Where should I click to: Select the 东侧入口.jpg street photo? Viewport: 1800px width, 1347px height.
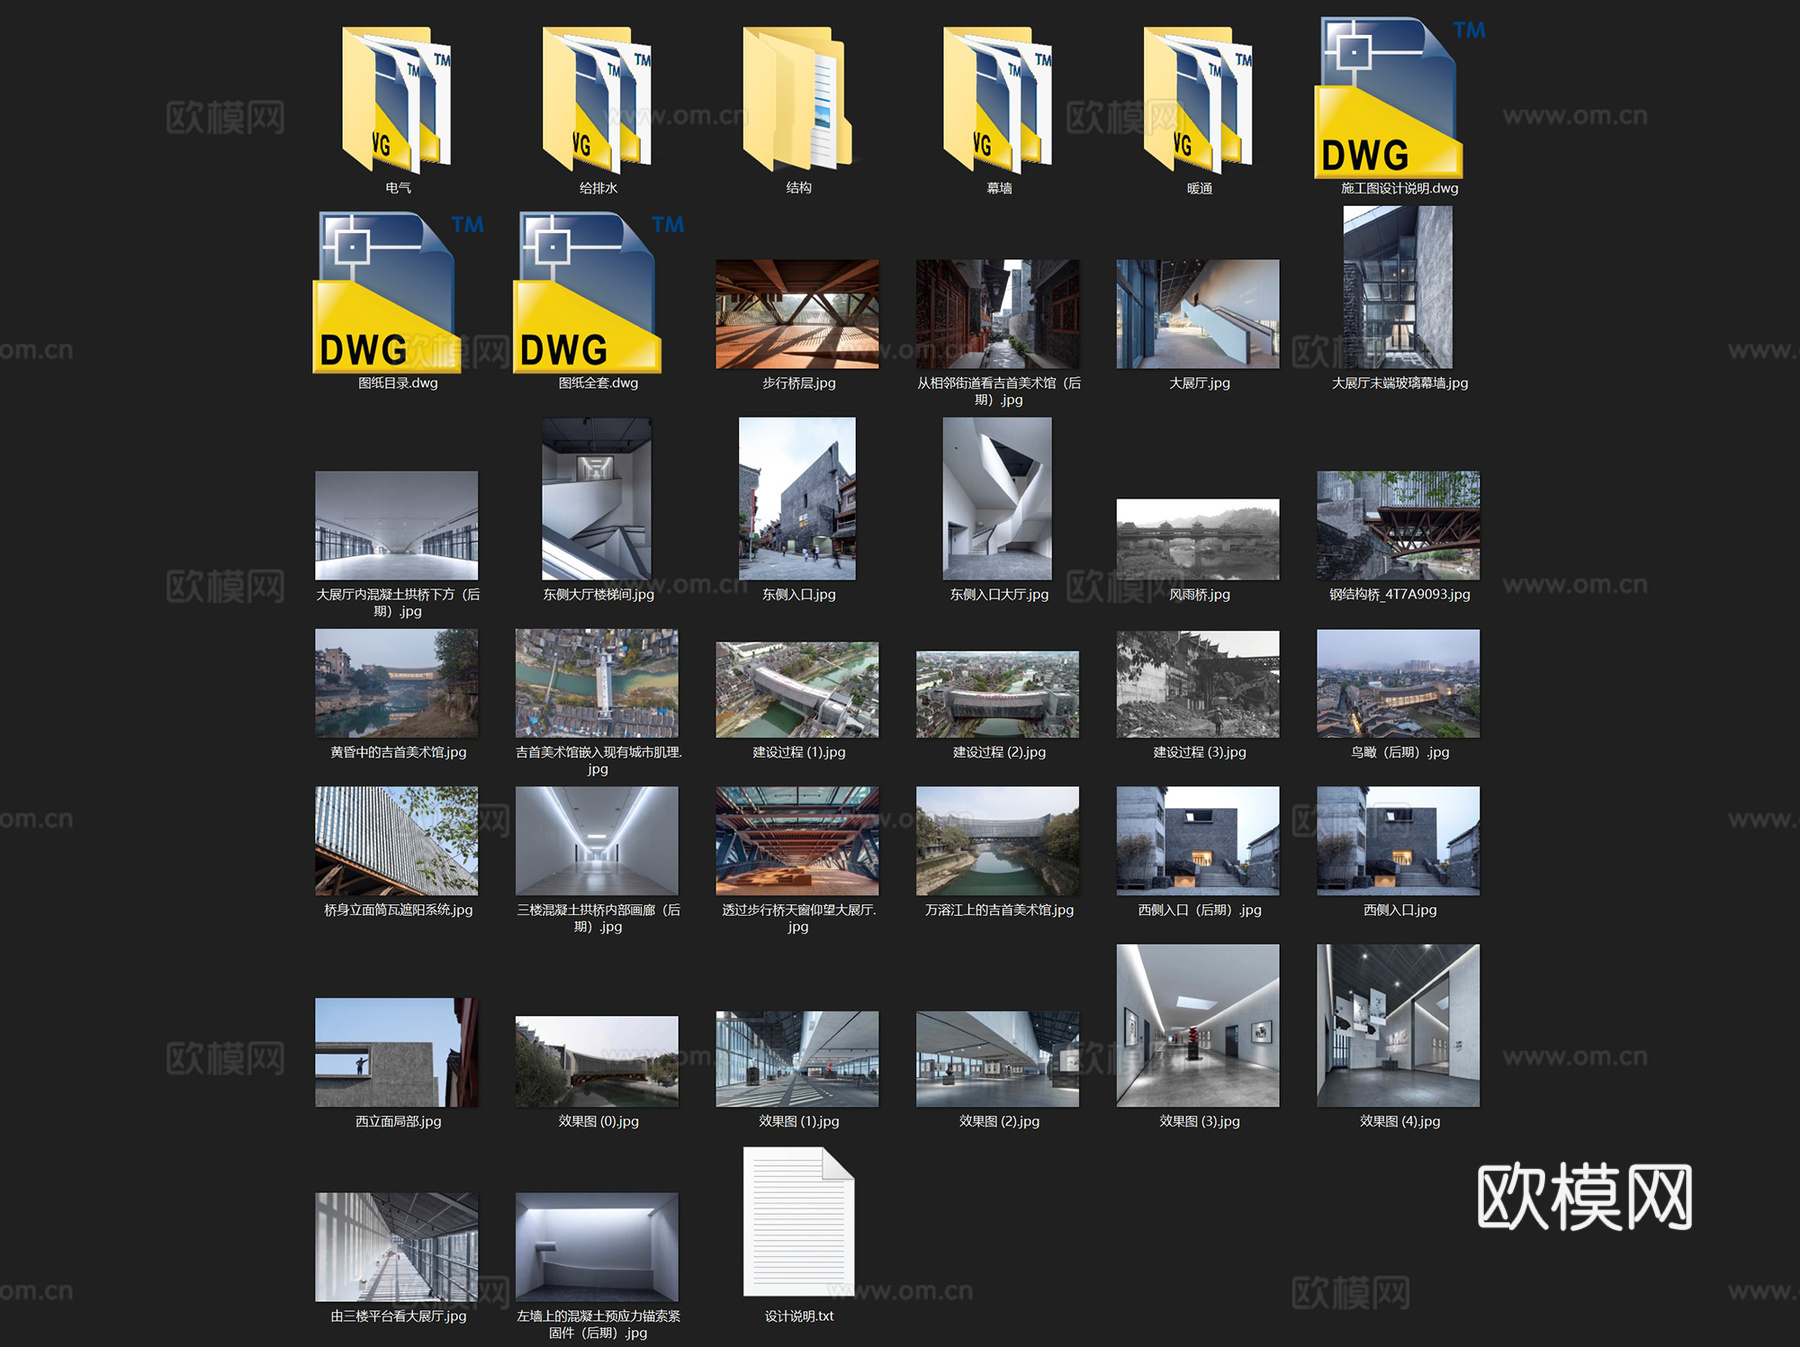797,498
